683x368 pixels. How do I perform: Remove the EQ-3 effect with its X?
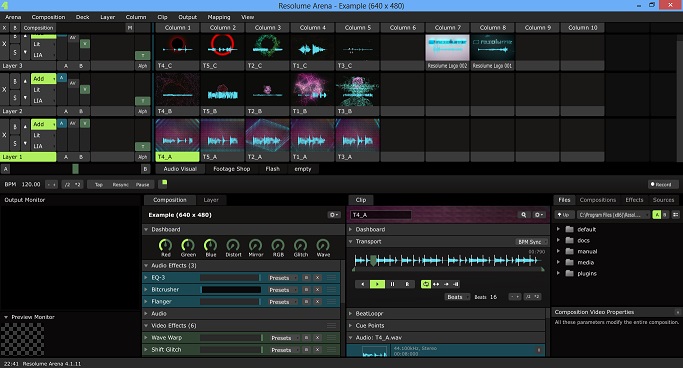(318, 278)
